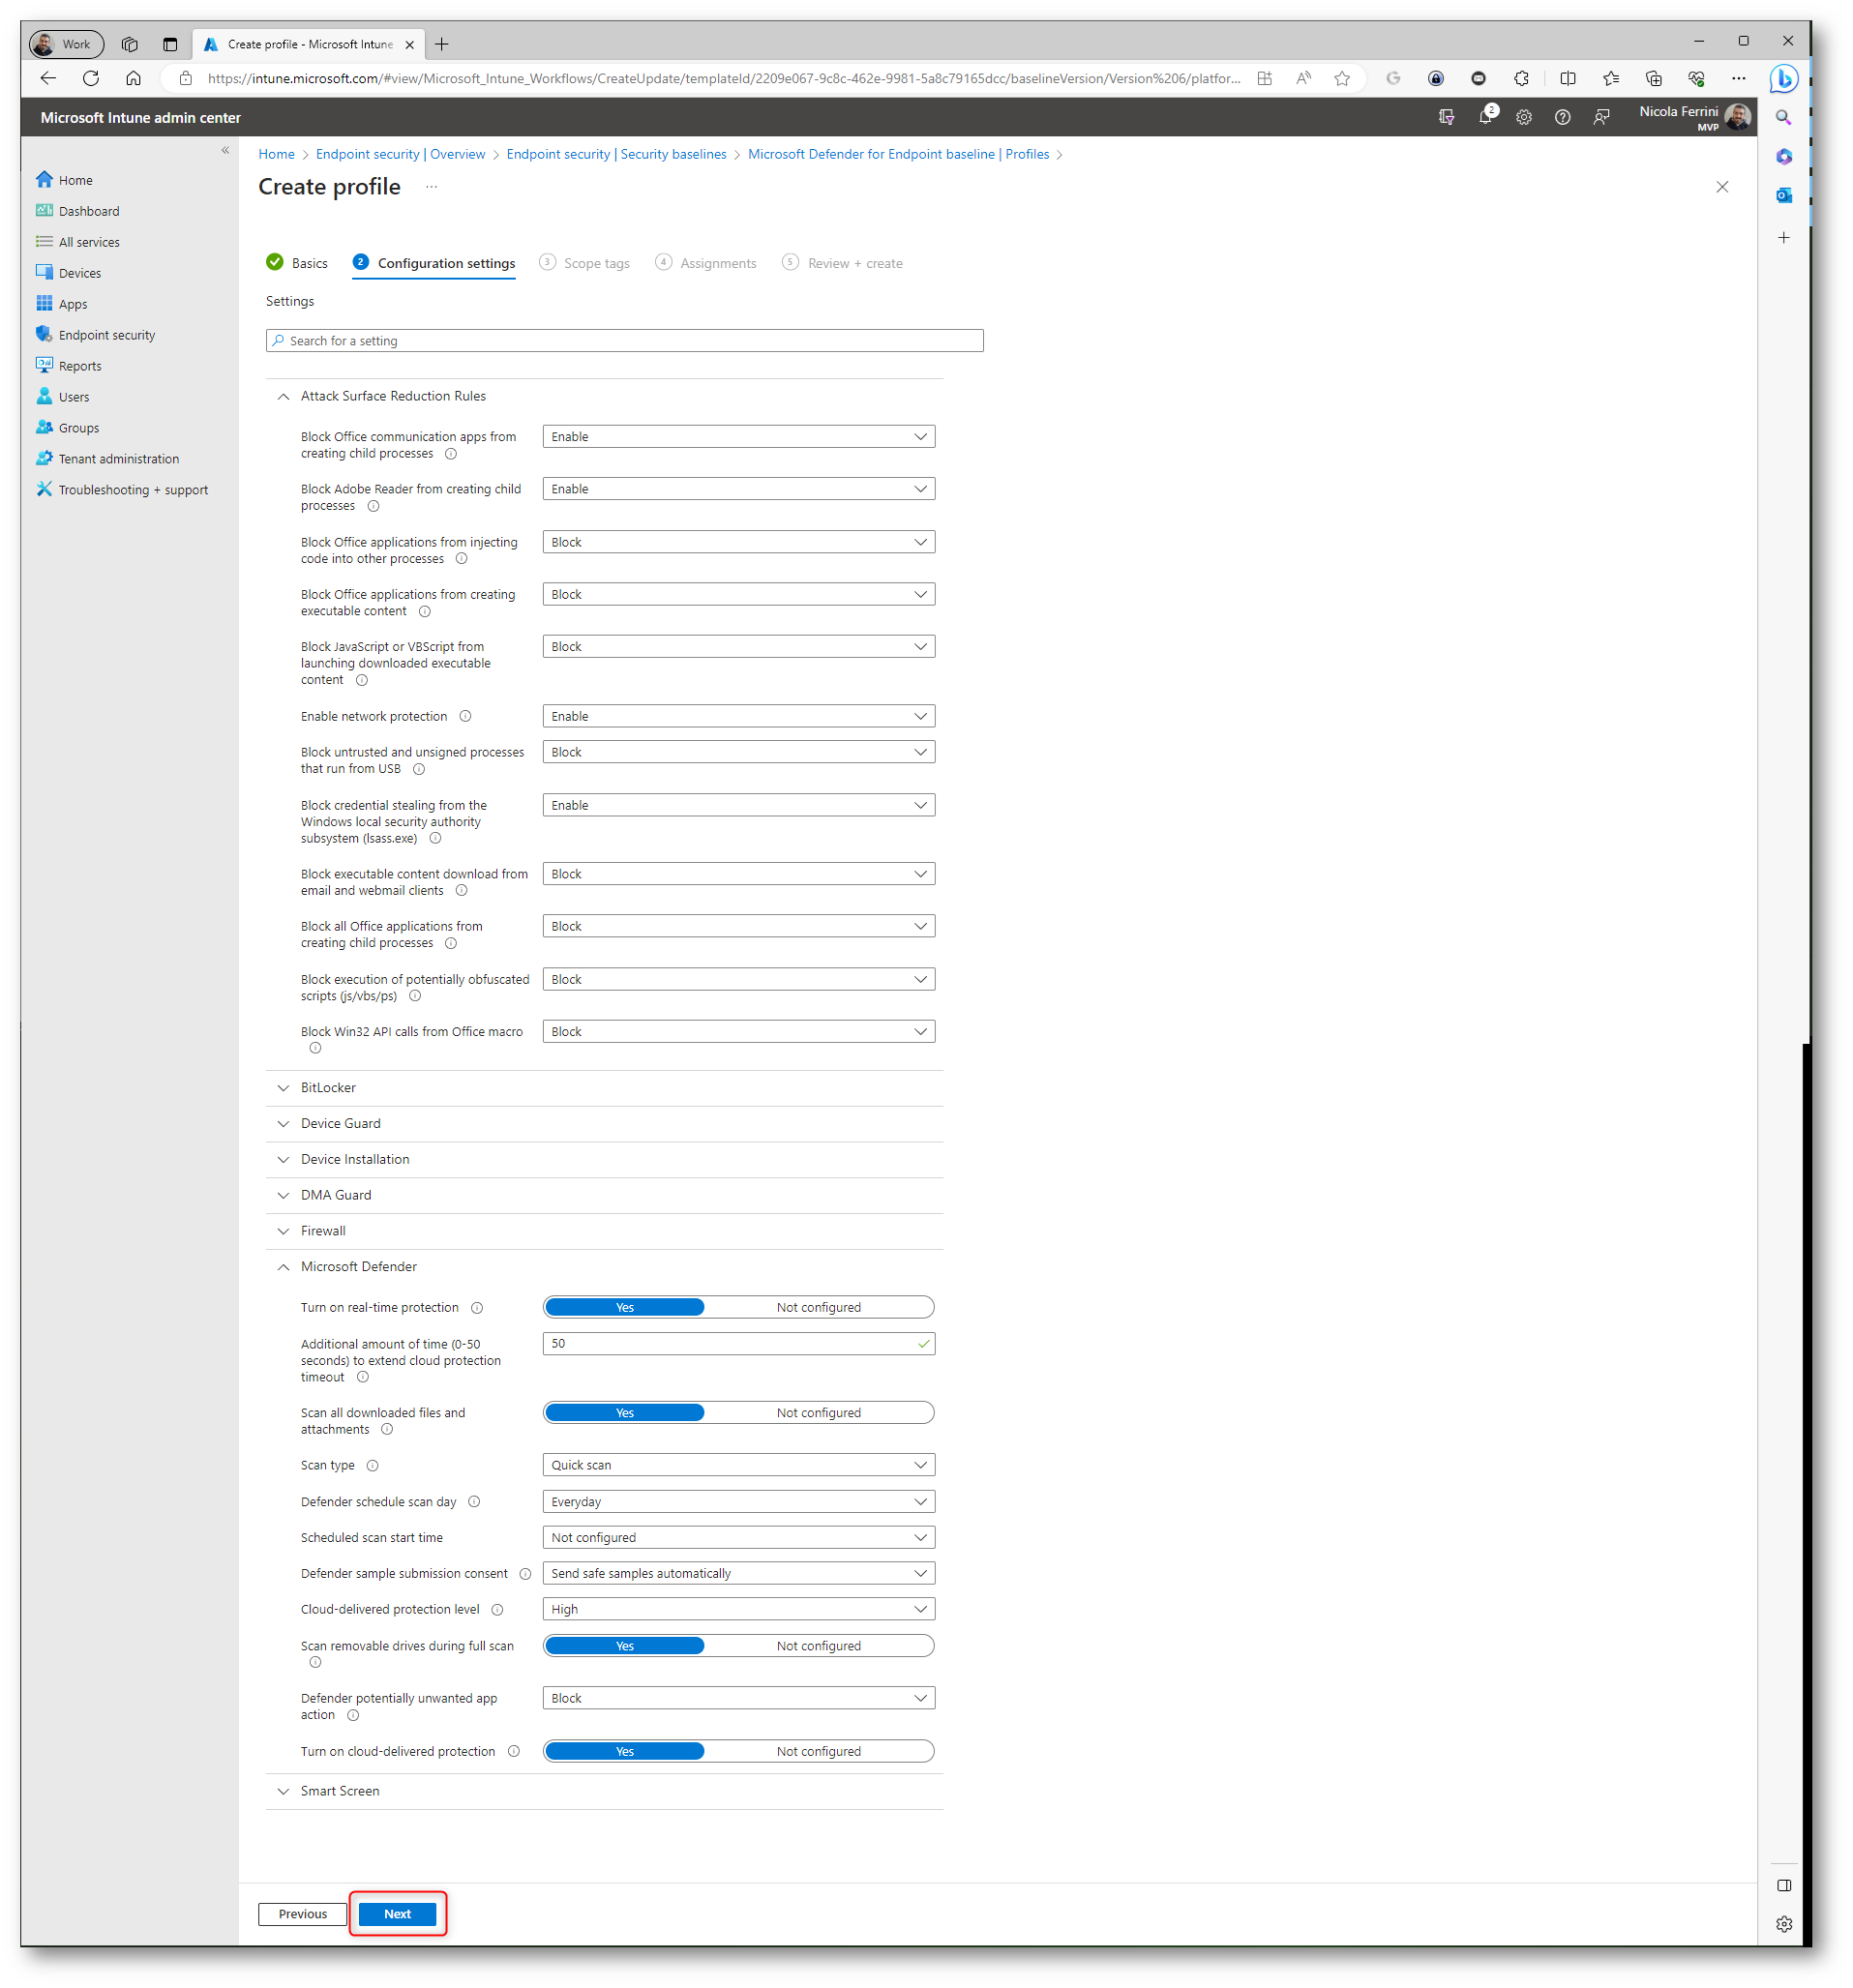1853x1988 pixels.
Task: Open Scan type dropdown
Action: pos(738,1464)
